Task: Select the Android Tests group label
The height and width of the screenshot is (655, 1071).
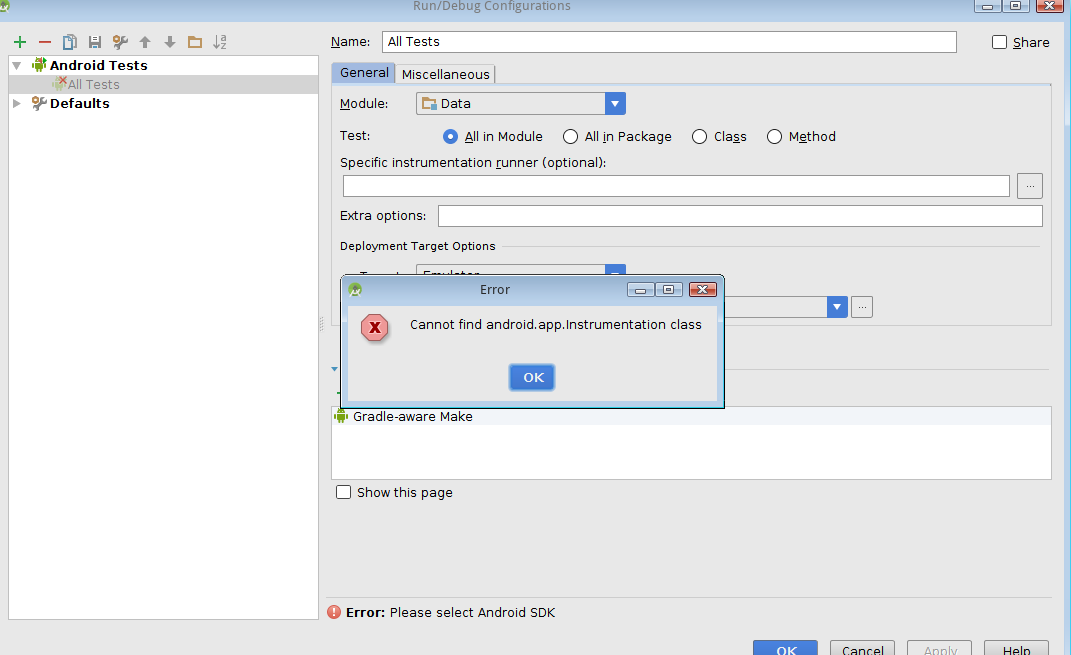Action: pos(98,66)
